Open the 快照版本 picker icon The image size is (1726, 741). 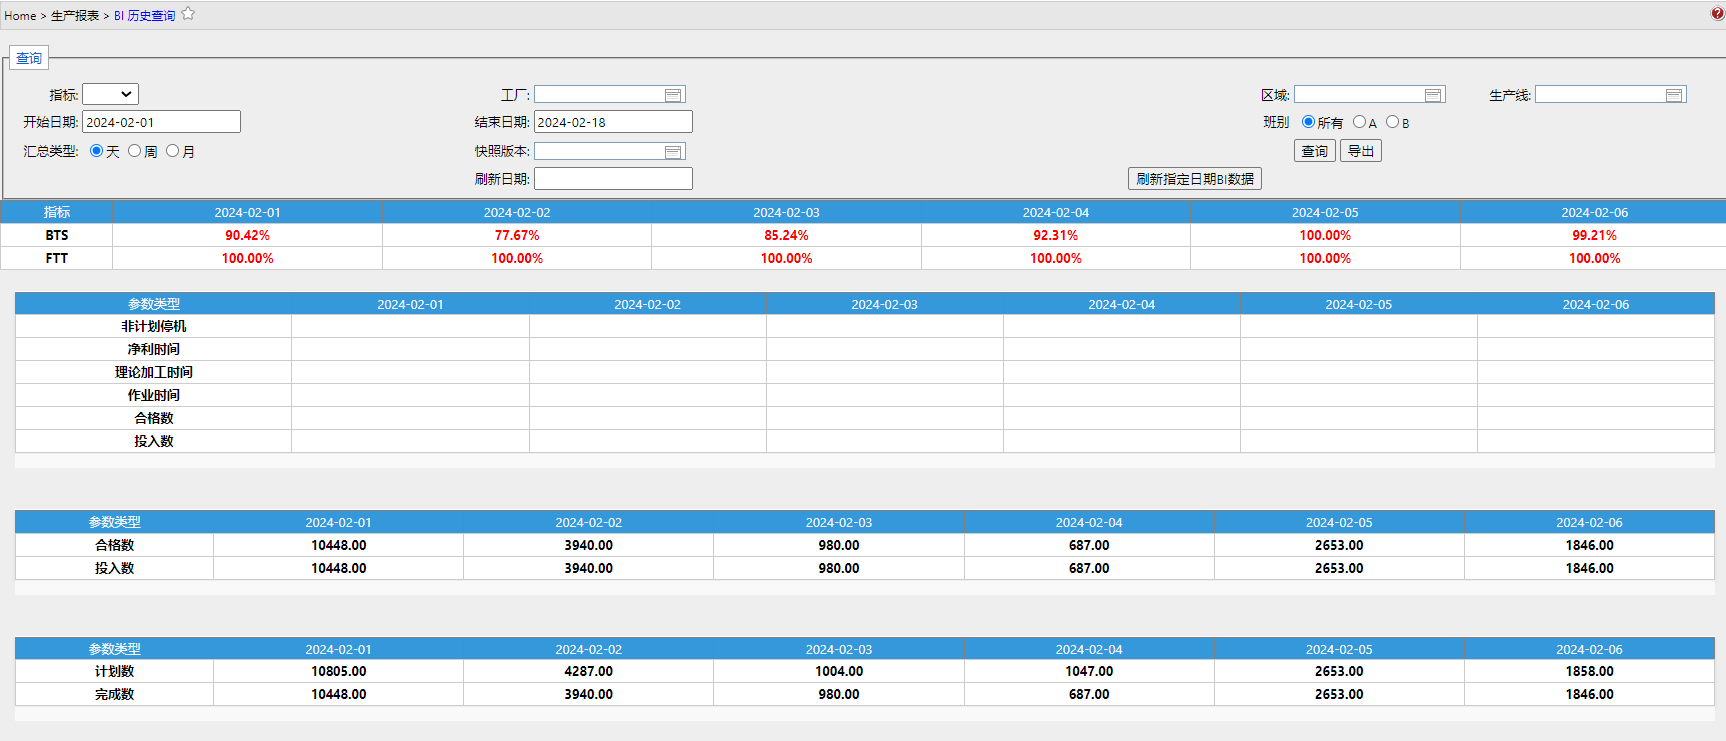(673, 152)
